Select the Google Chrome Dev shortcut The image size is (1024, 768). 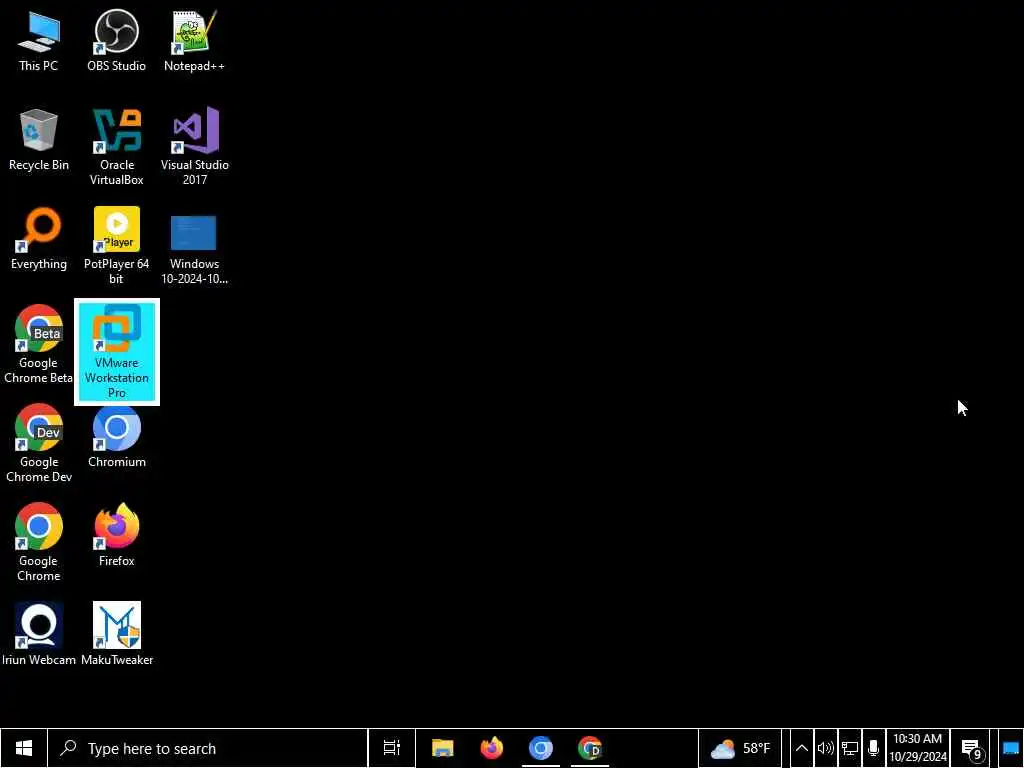(39, 444)
